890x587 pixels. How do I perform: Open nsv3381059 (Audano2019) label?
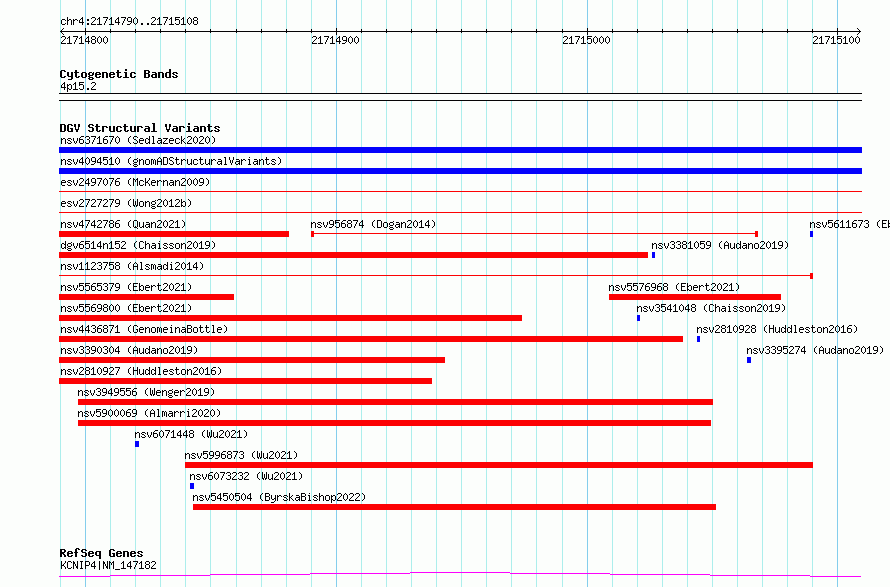[x=720, y=245]
